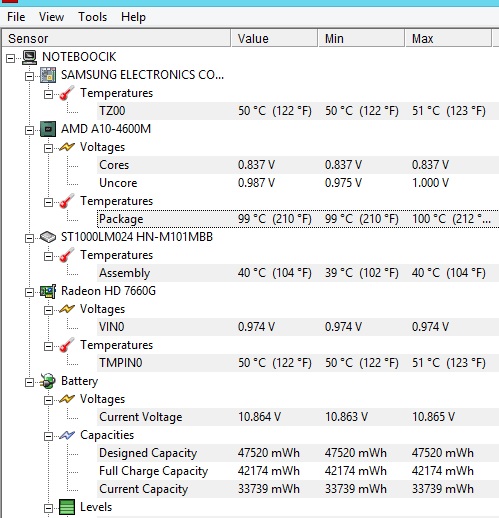Open the View menu
Screen dimensions: 499x518
tap(51, 17)
